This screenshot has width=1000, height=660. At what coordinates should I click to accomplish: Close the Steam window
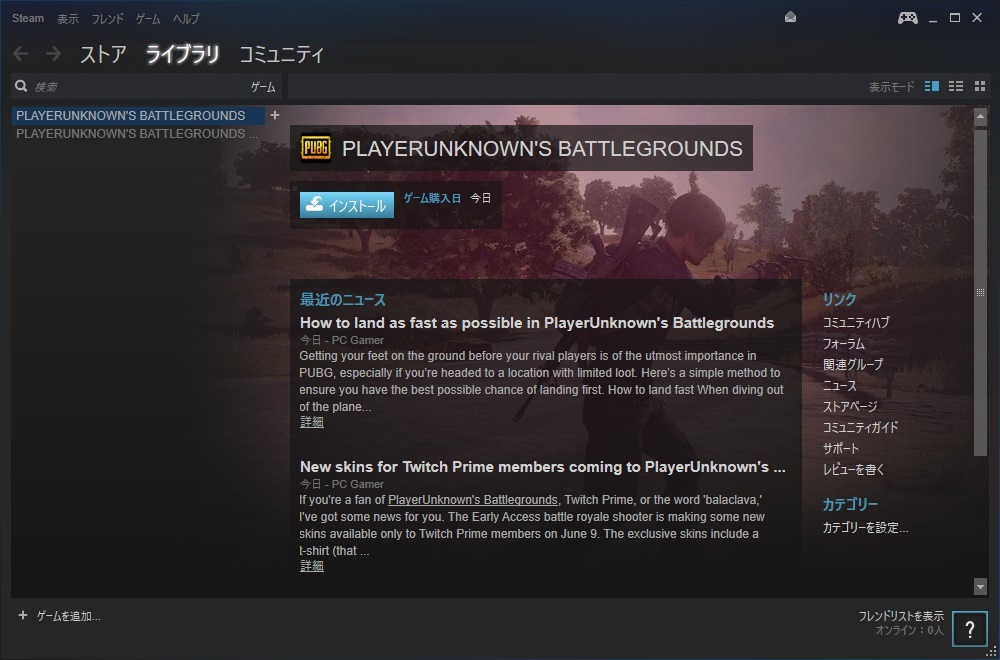(x=977, y=18)
